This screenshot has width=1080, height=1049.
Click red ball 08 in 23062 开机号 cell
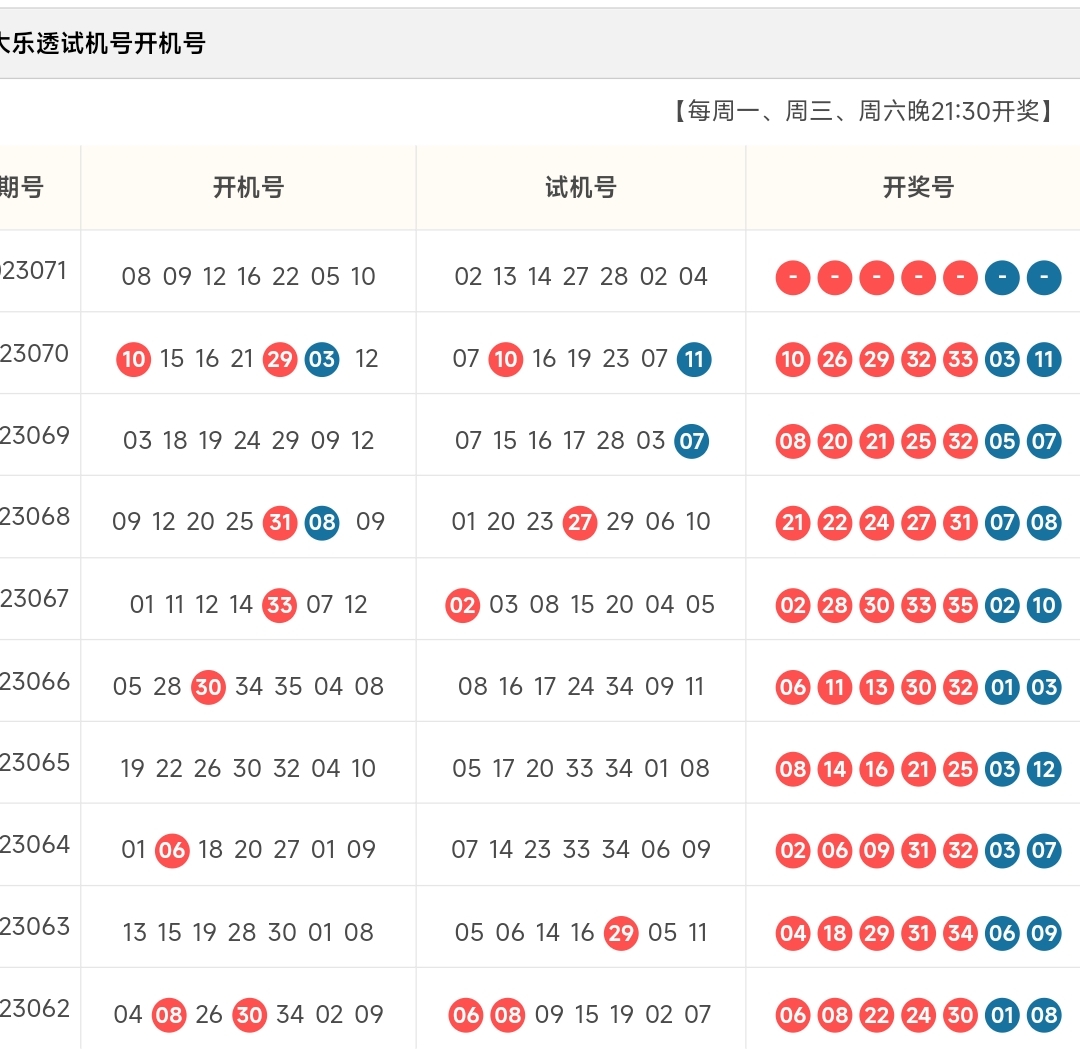pos(169,1015)
